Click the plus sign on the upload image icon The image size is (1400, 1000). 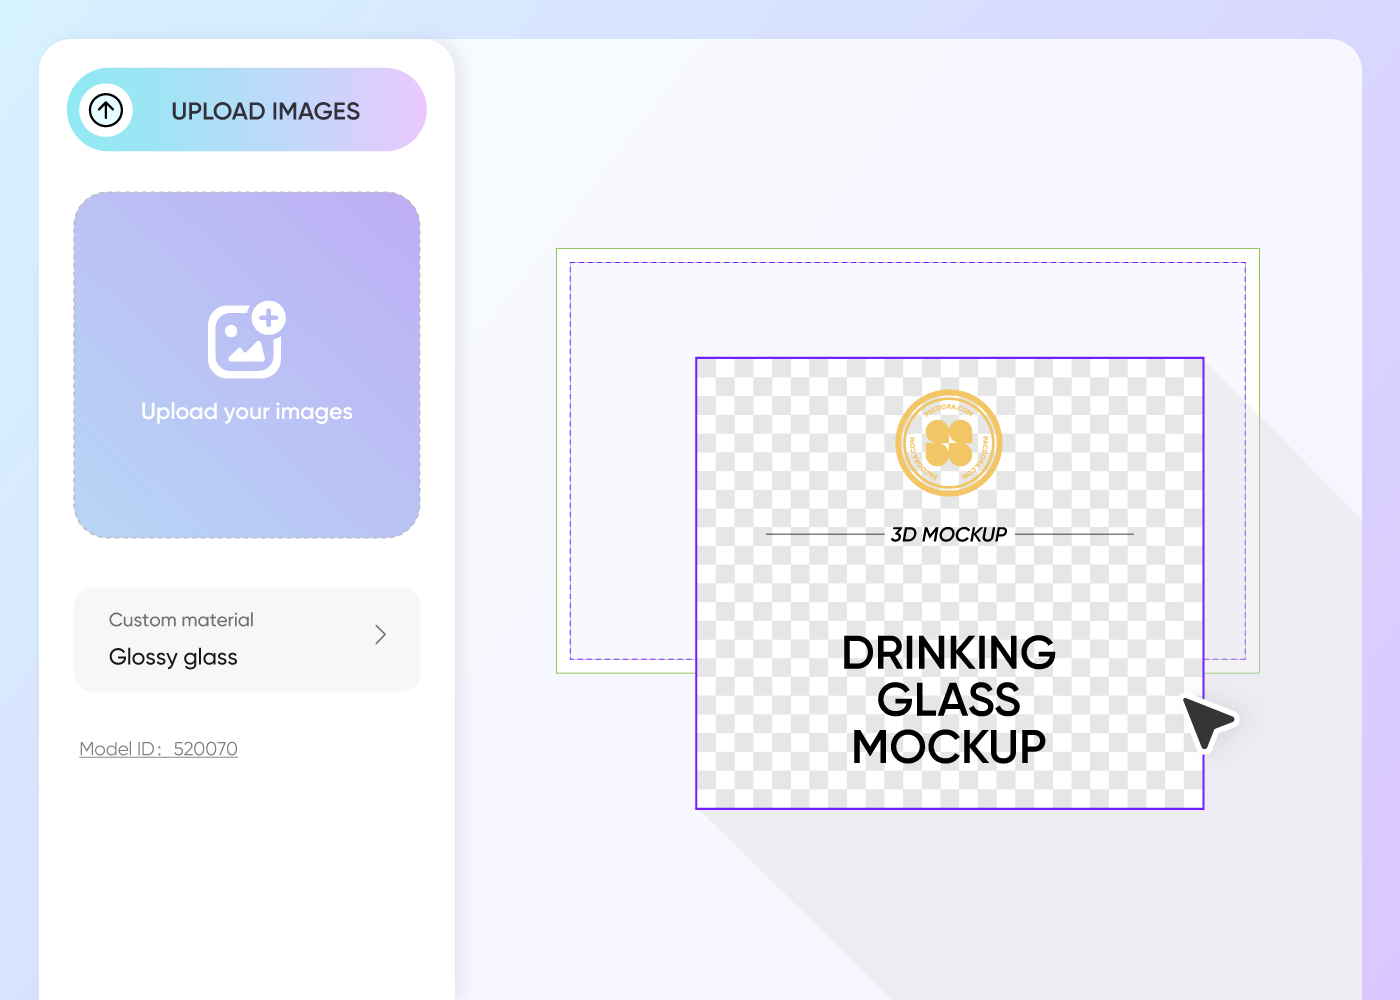(268, 321)
